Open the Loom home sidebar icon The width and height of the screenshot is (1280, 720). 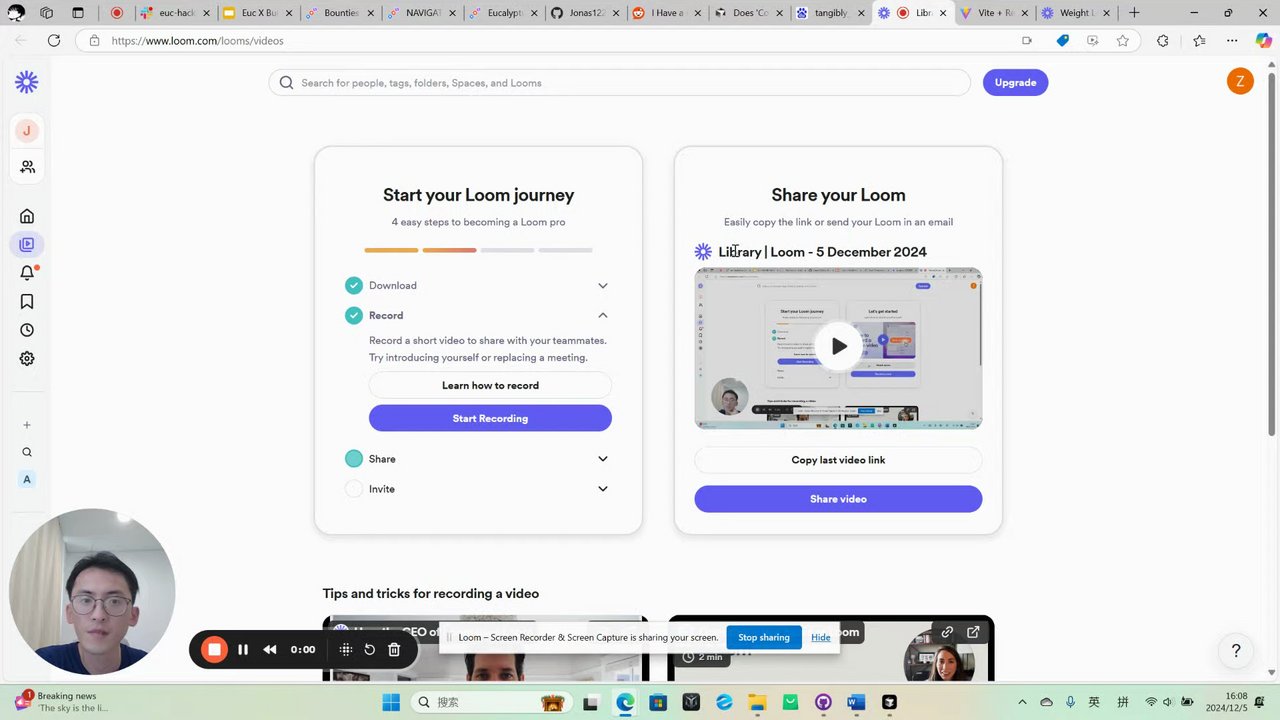coord(27,216)
